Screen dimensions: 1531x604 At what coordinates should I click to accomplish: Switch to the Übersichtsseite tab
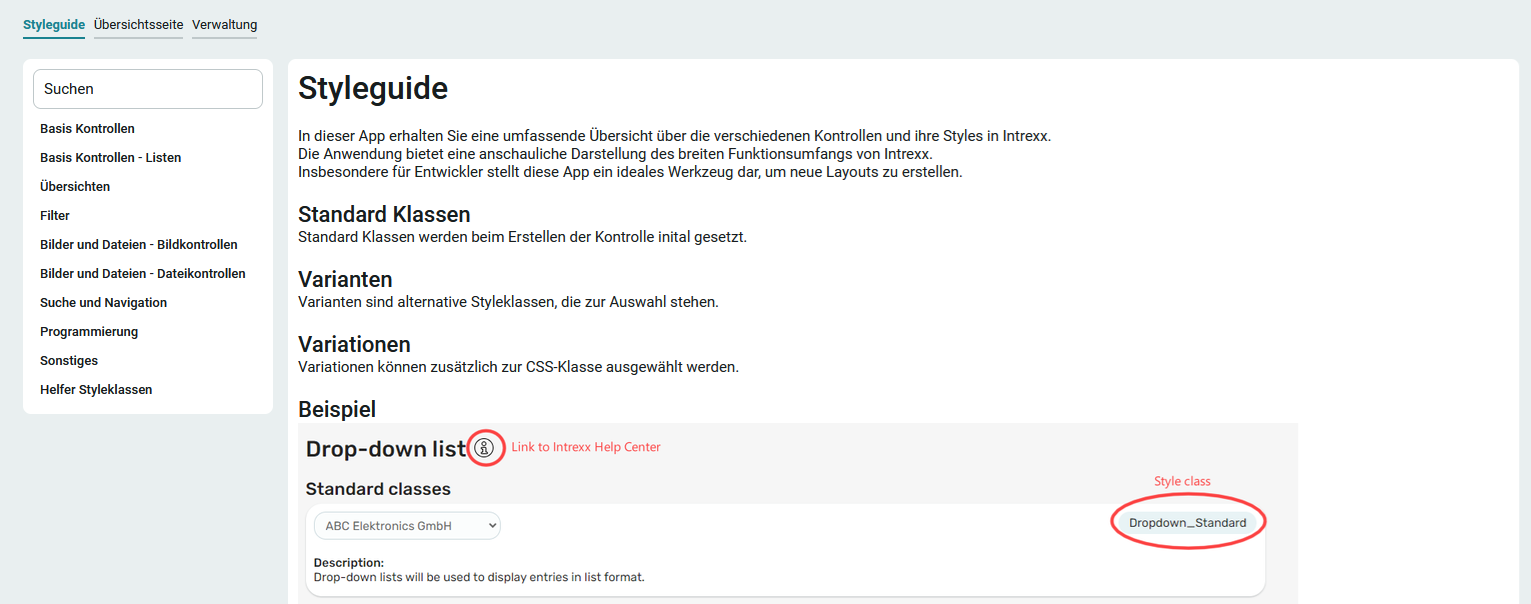pyautogui.click(x=138, y=24)
